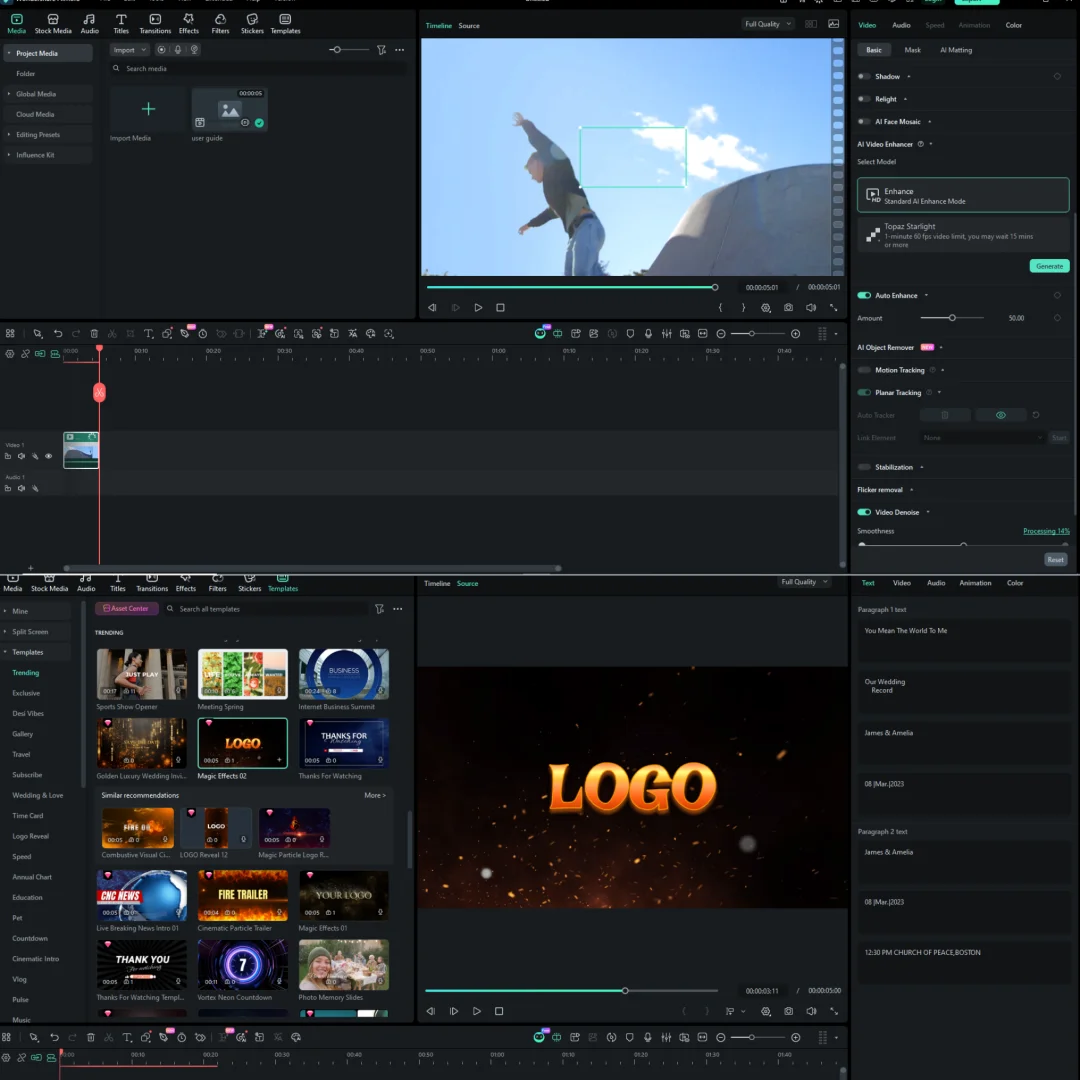The width and height of the screenshot is (1080, 1080).
Task: Disable the Video Denoise toggle
Action: point(864,512)
